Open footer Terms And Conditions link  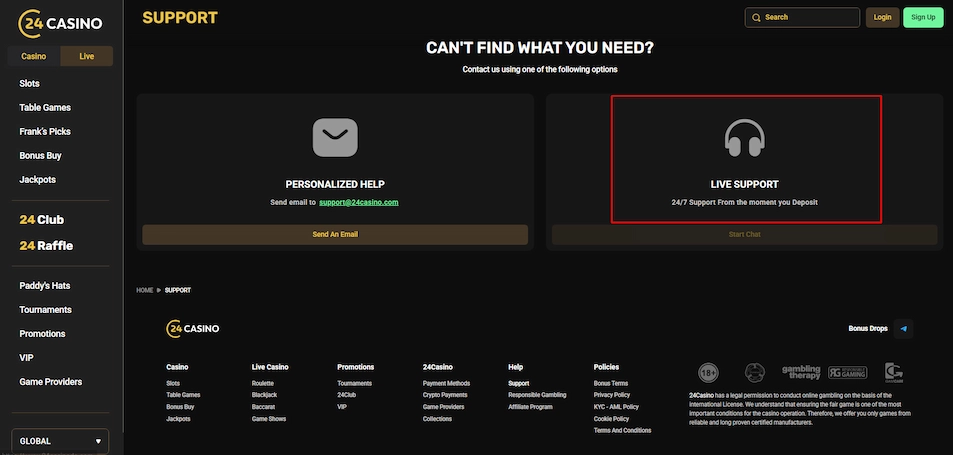coord(622,431)
